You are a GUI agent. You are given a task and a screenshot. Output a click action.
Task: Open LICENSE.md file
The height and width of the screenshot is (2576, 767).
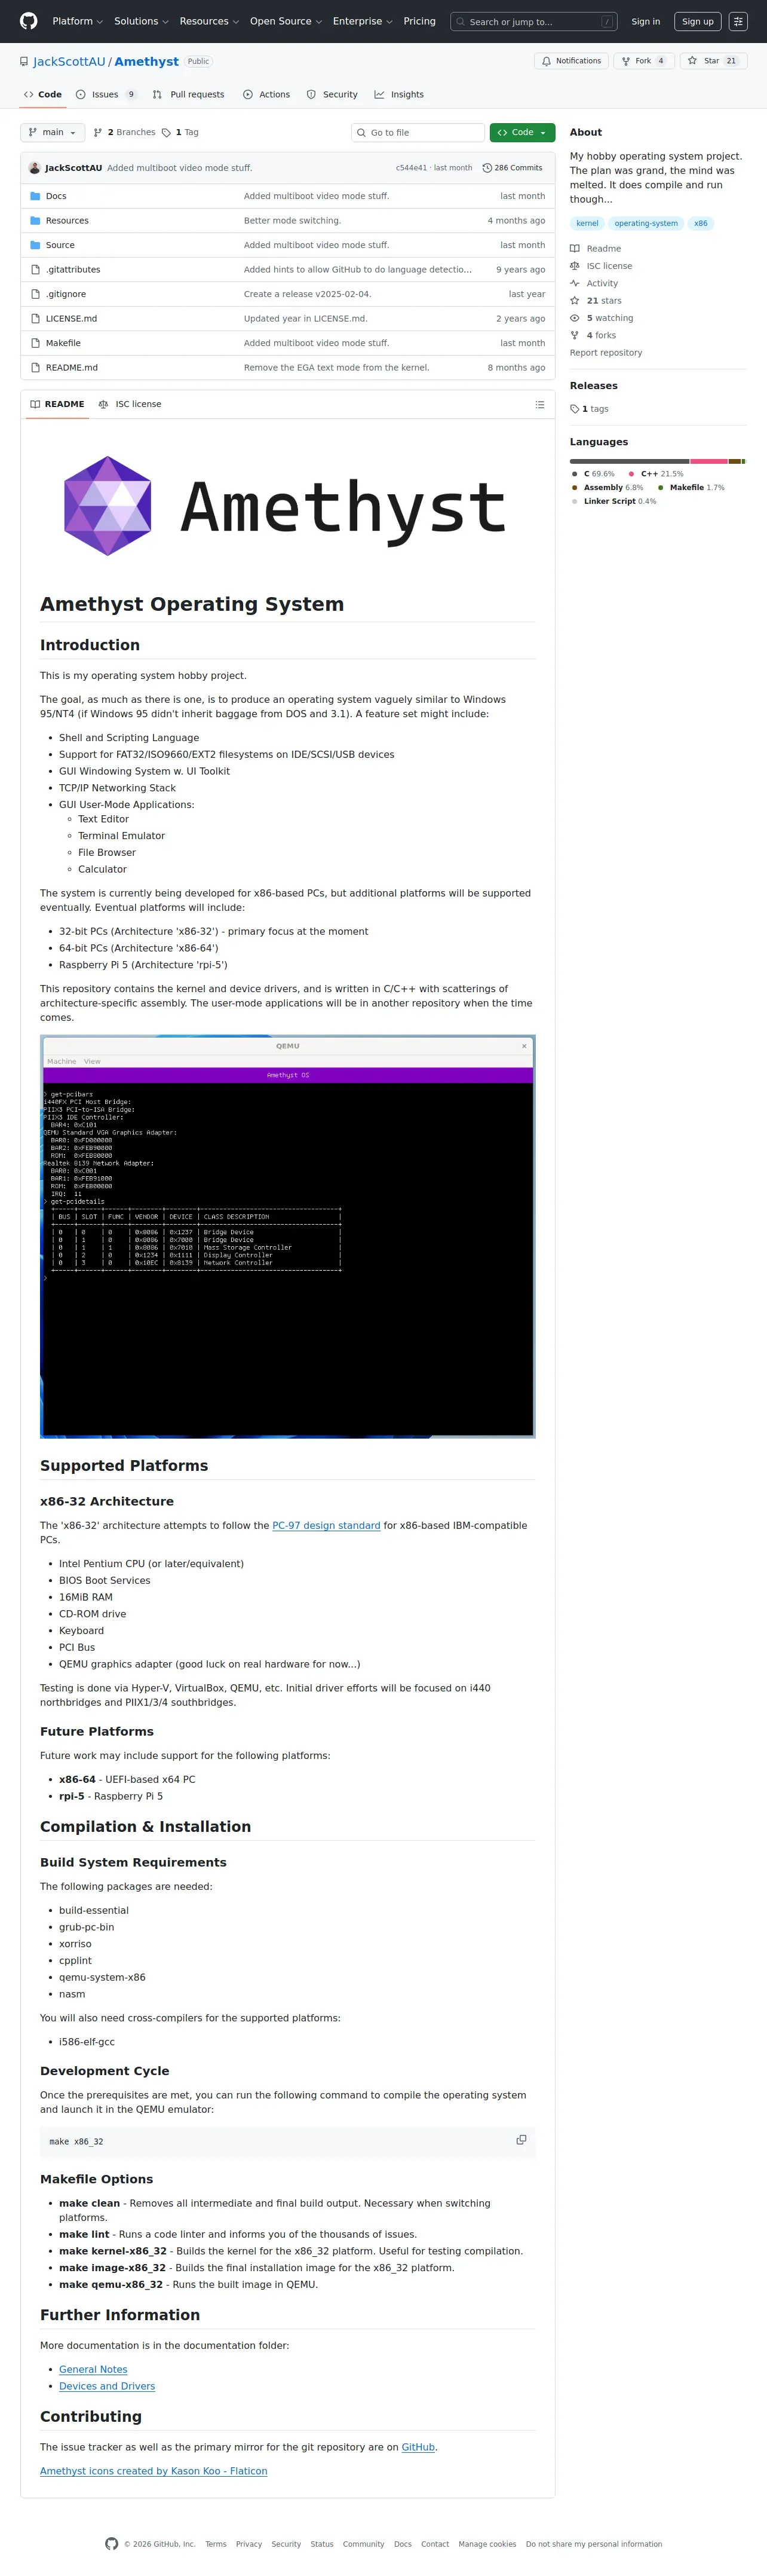coord(71,319)
